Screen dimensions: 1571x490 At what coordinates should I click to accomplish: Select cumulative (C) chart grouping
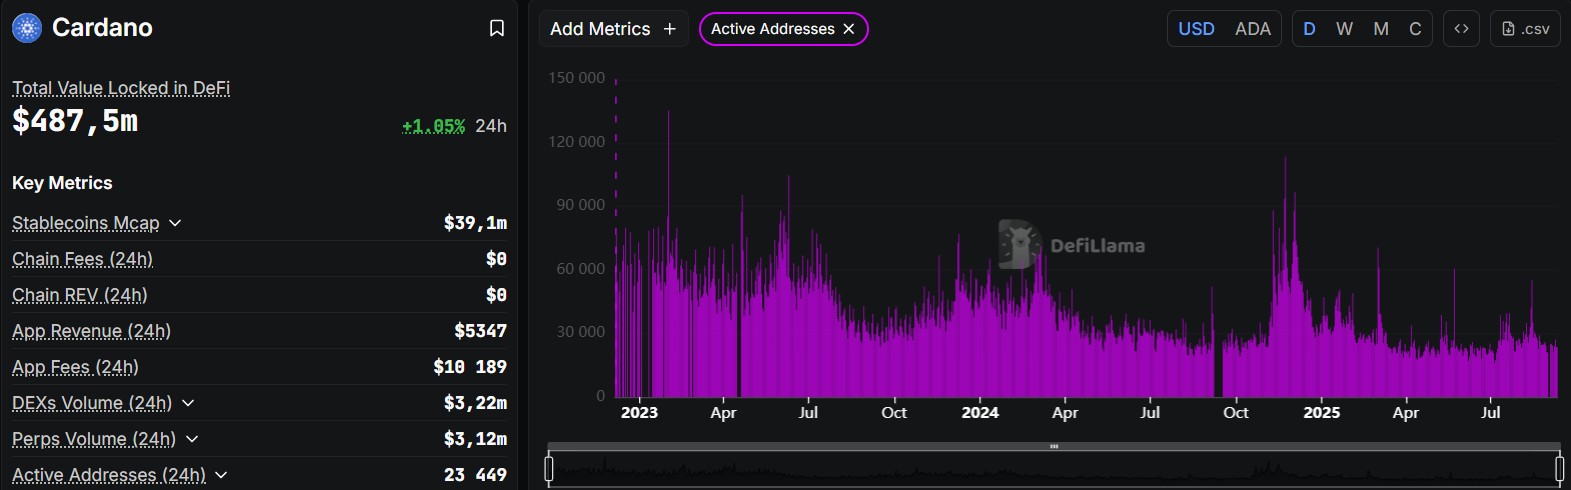1415,29
